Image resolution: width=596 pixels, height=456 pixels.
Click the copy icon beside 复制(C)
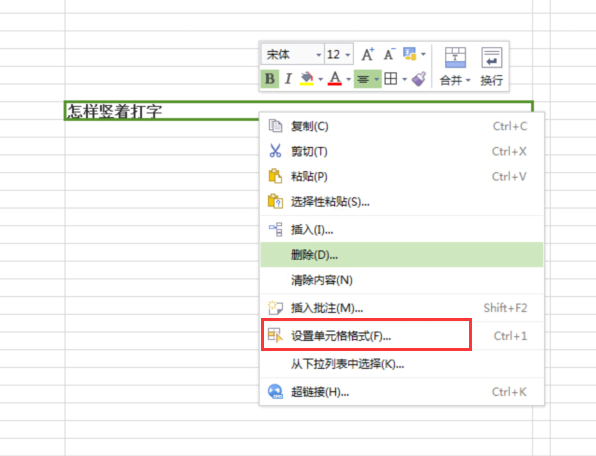275,126
